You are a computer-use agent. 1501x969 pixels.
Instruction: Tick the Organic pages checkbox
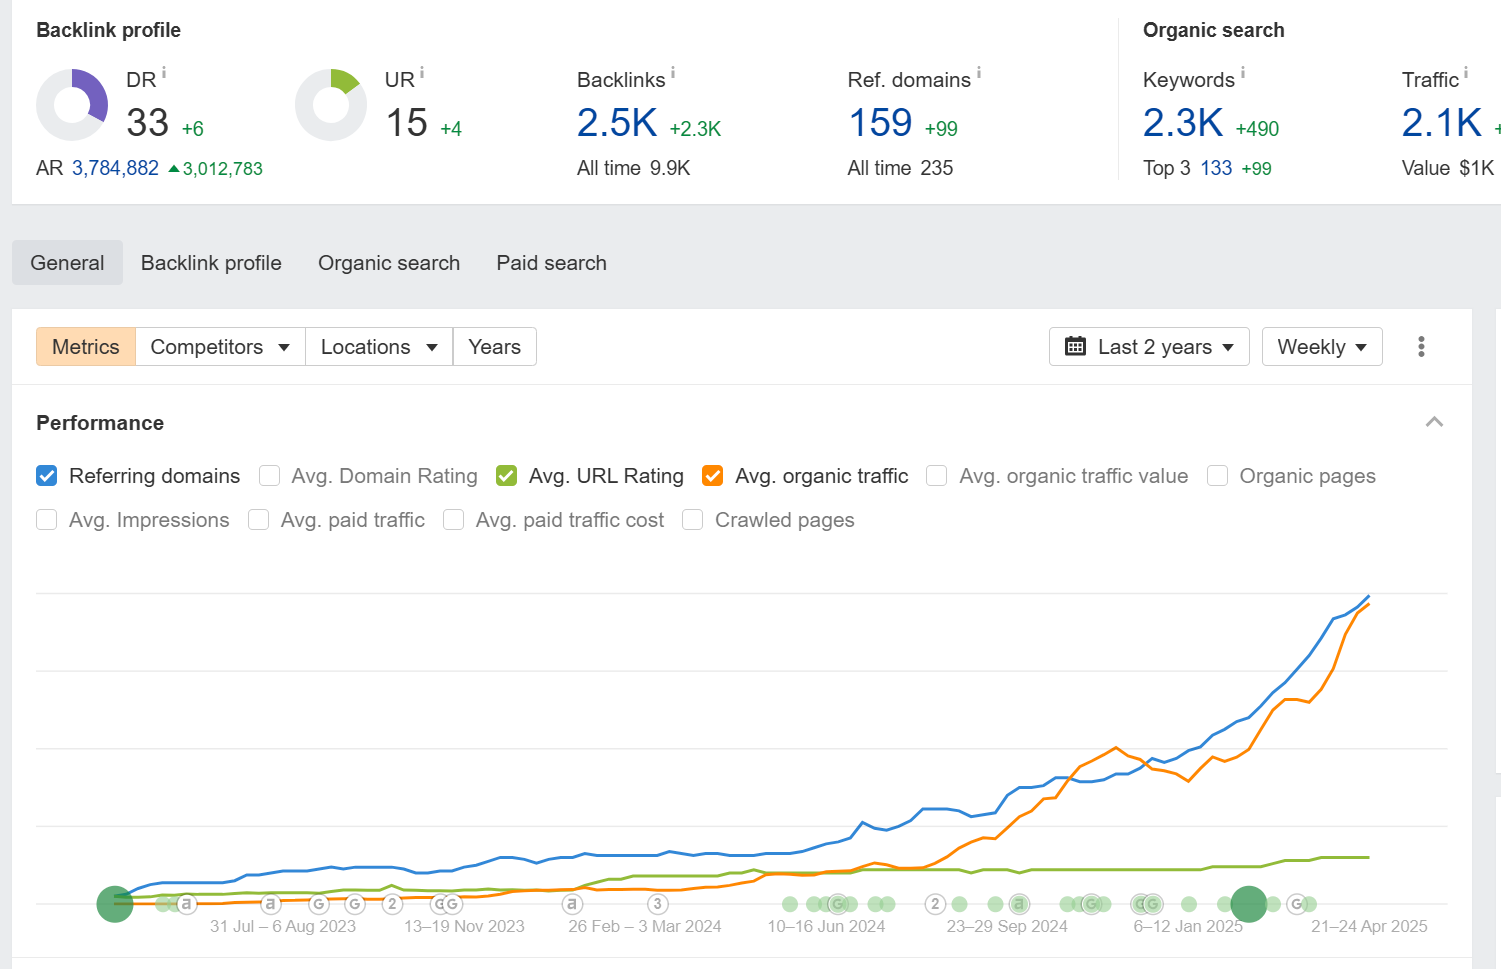tap(1217, 476)
